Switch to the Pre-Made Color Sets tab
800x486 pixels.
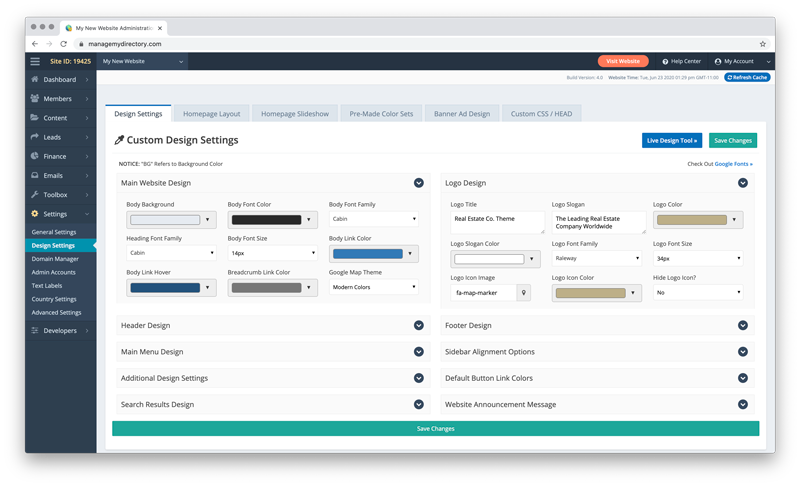click(x=381, y=114)
